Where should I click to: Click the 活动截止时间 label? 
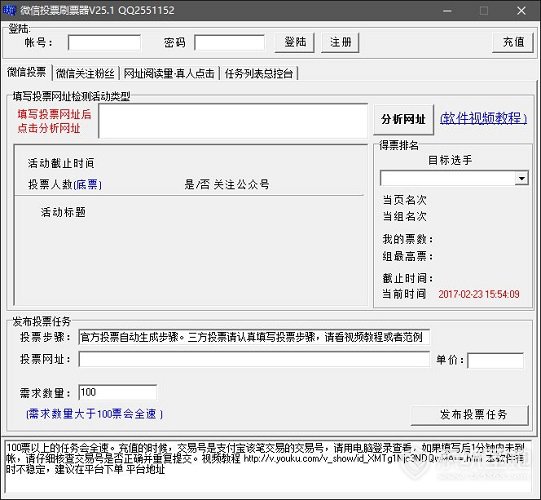(61, 163)
